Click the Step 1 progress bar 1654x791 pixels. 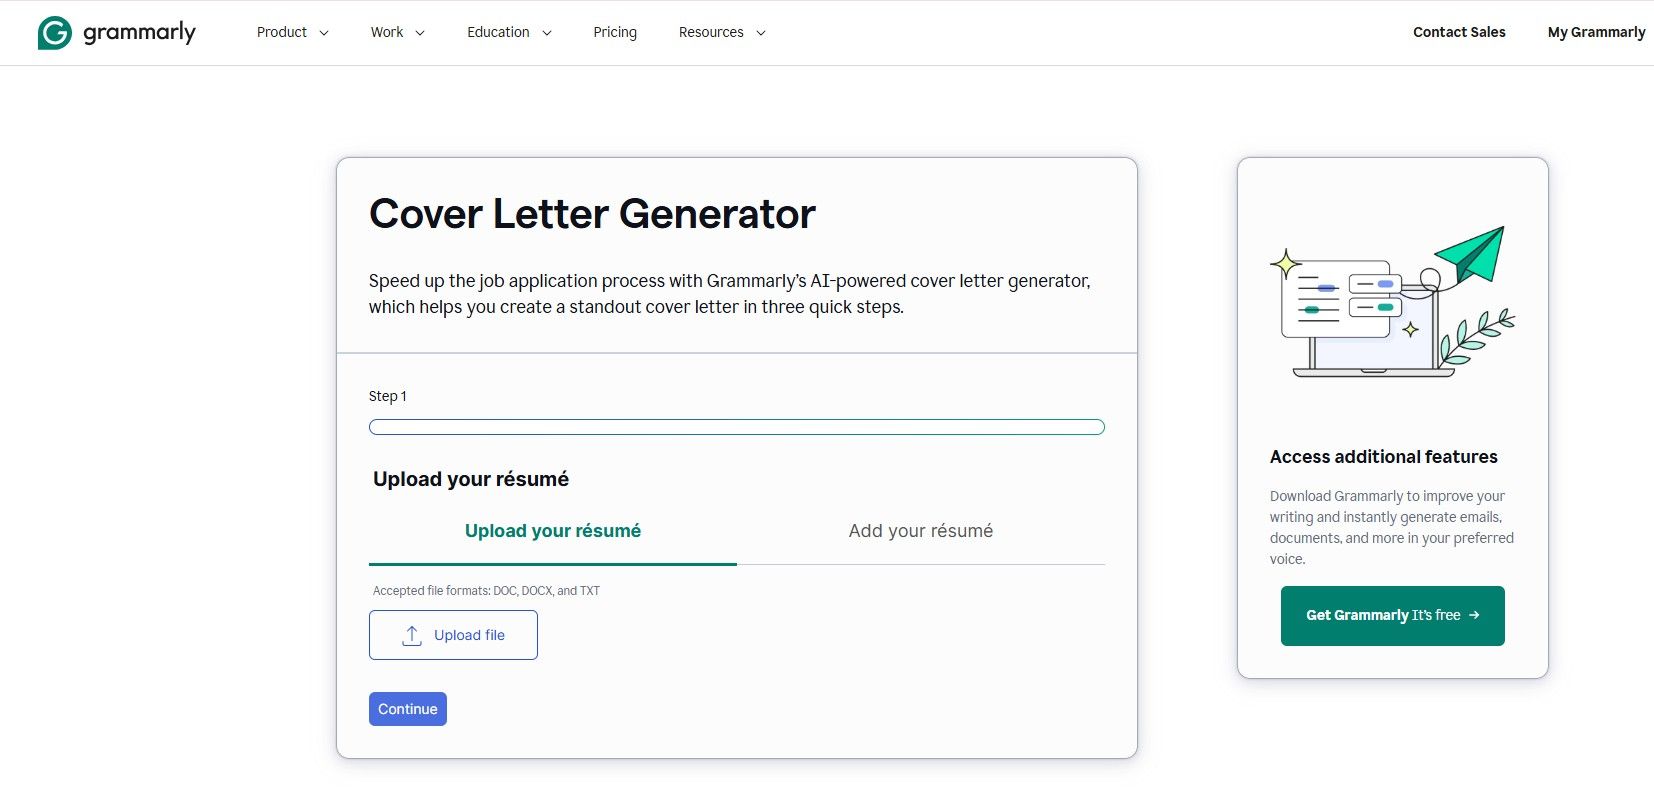pyautogui.click(x=736, y=427)
